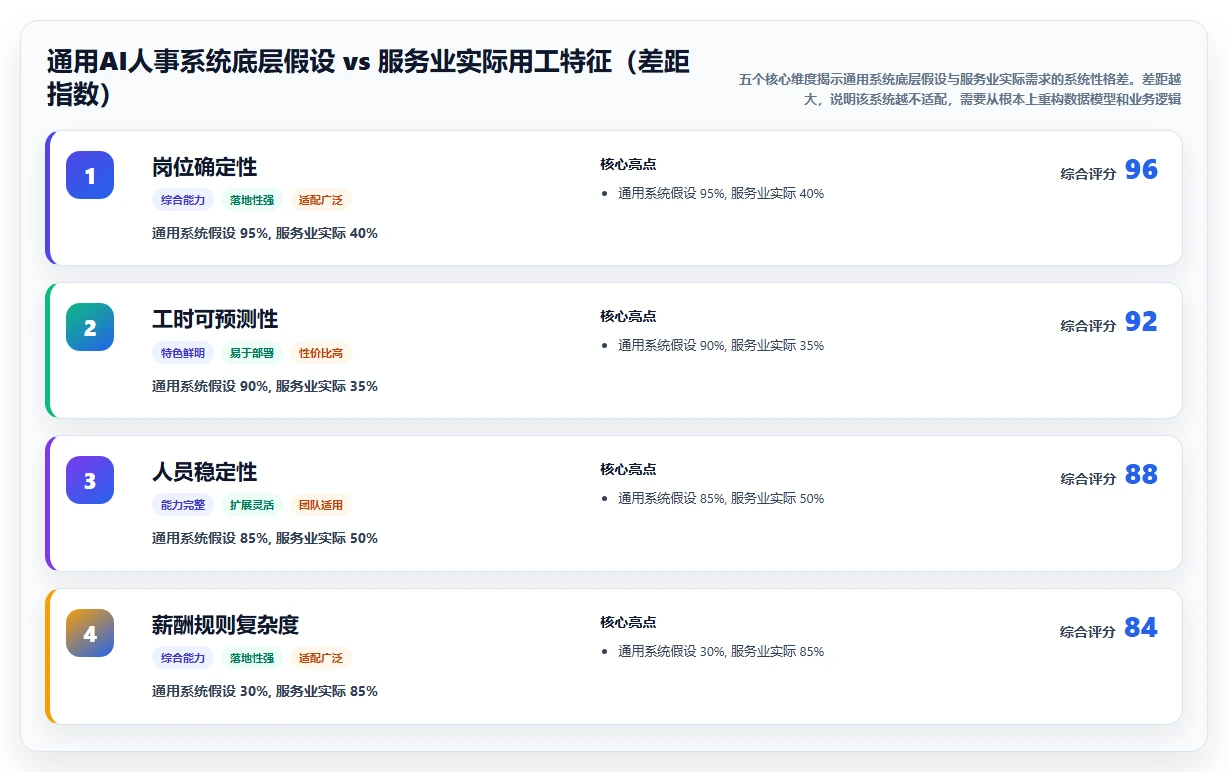Click bullet item 通用系统假设 30%, 服务业实际 85%
Screen dimensions: 1228x772
(721, 651)
